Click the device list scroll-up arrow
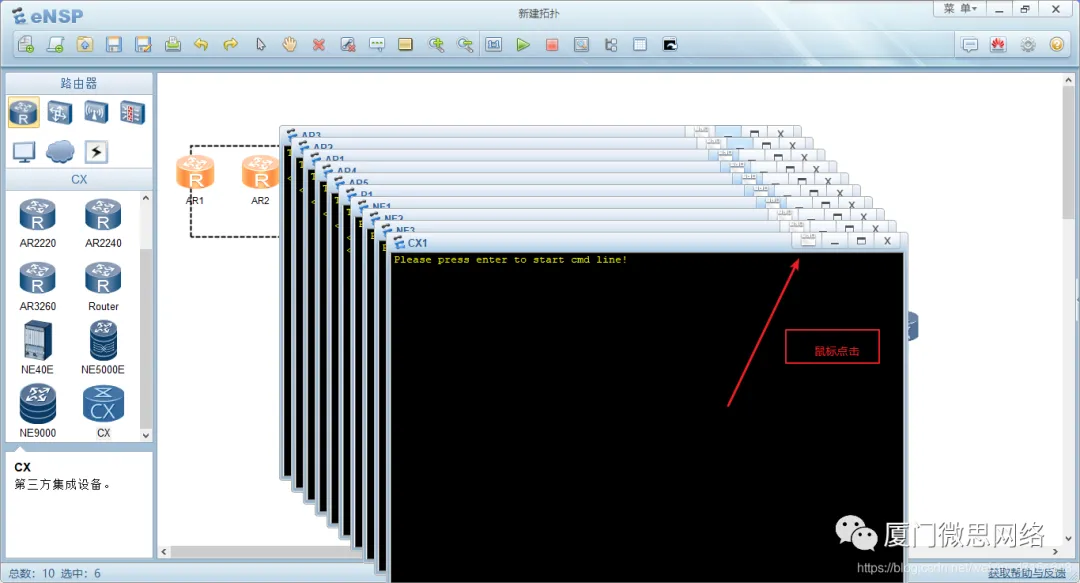This screenshot has height=583, width=1080. (x=145, y=198)
